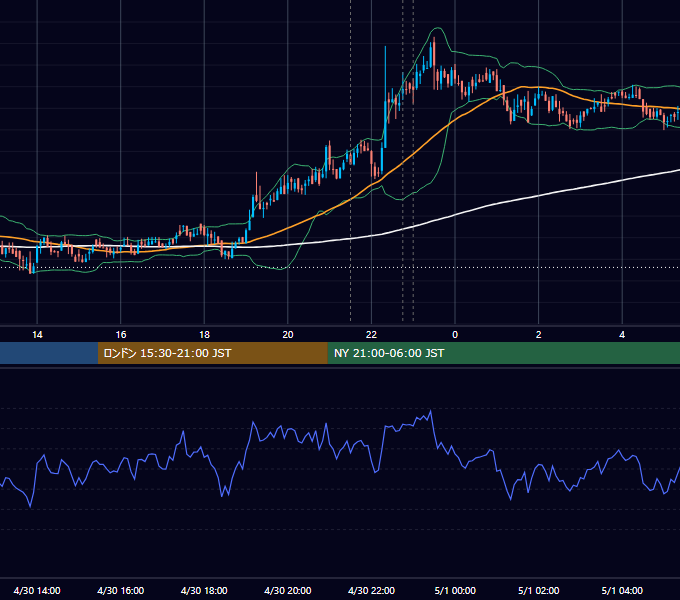The width and height of the screenshot is (680, 600).
Task: Click hour label 2 on price chart axis
Action: [539, 334]
